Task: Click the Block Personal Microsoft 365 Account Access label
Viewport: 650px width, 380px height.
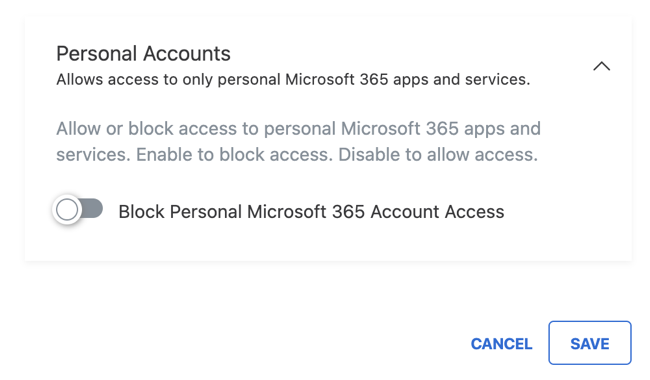Action: tap(311, 212)
